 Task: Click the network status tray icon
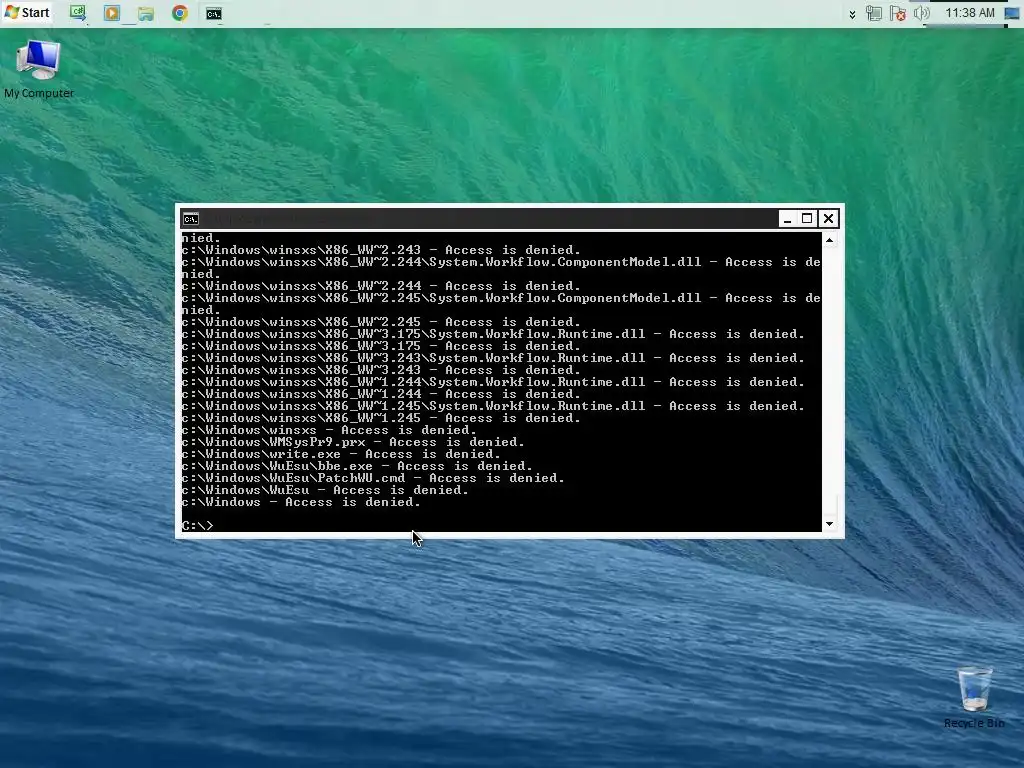tap(873, 13)
